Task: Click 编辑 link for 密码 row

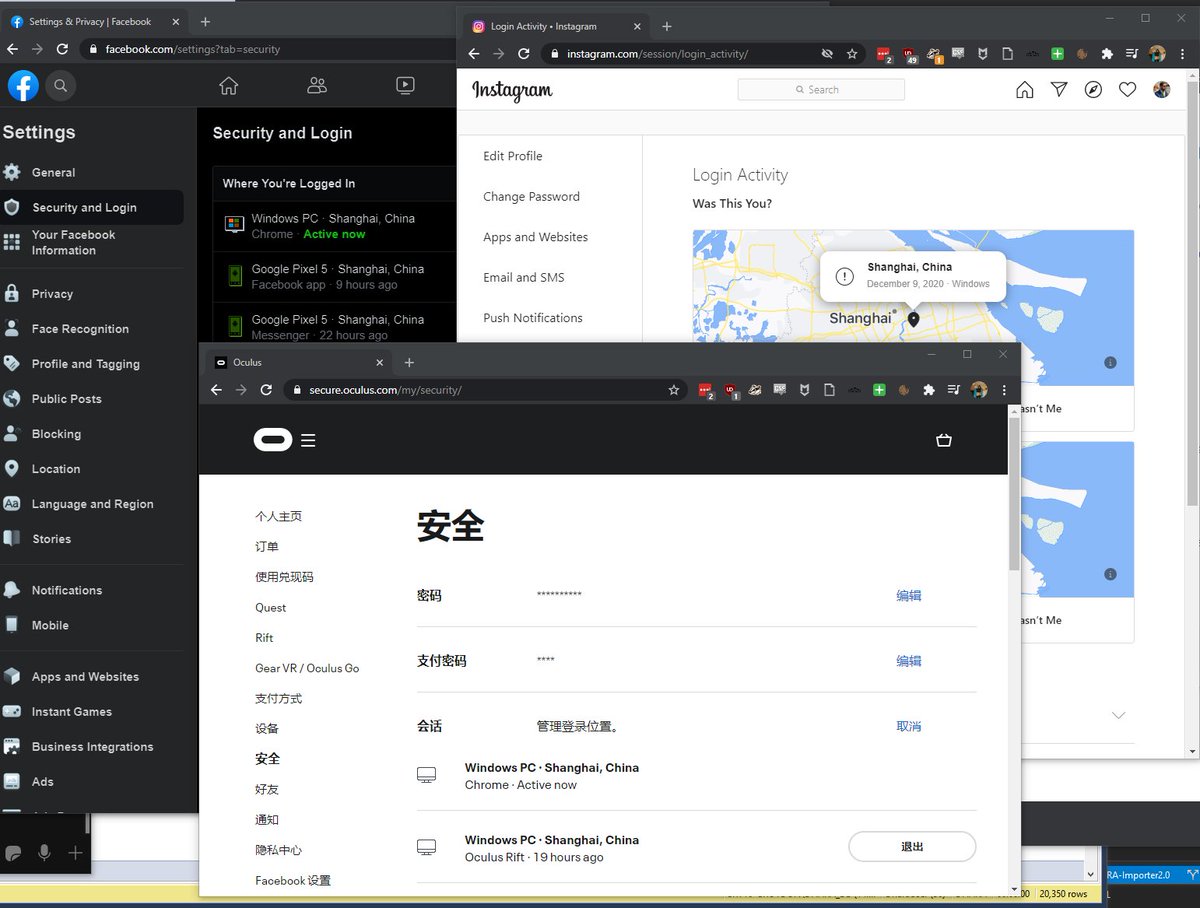Action: click(x=909, y=595)
